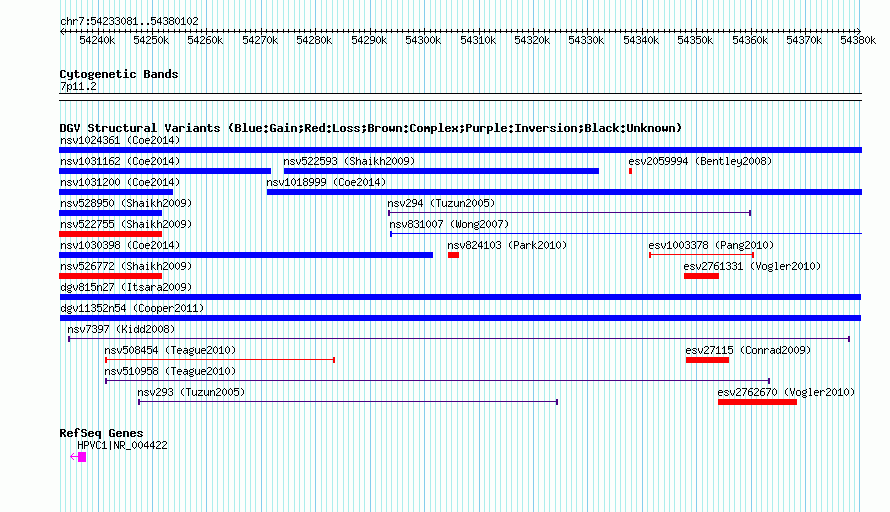Viewport: 890px width, 512px height.
Task: Click the 54300k ruler tick label
Action: pos(423,40)
